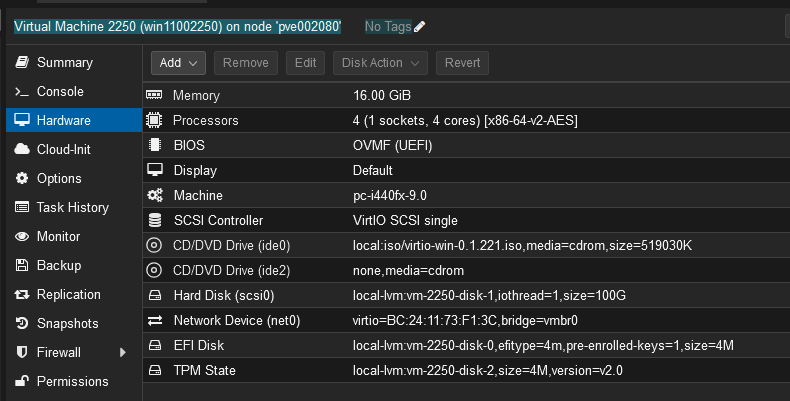Image resolution: width=790 pixels, height=401 pixels.
Task: Click the TPM State drive icon
Action: pyautogui.click(x=155, y=370)
